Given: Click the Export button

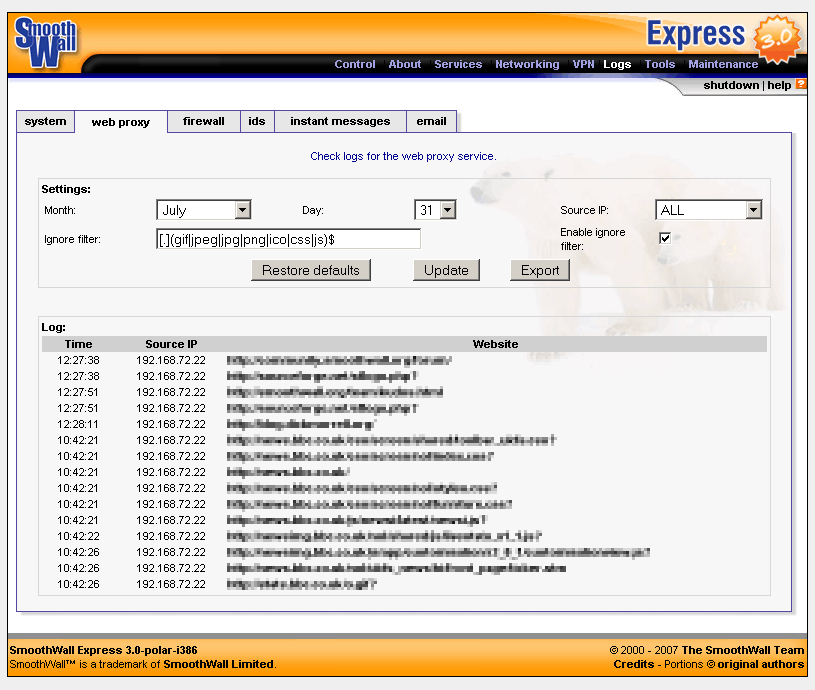Looking at the screenshot, I should click(540, 270).
